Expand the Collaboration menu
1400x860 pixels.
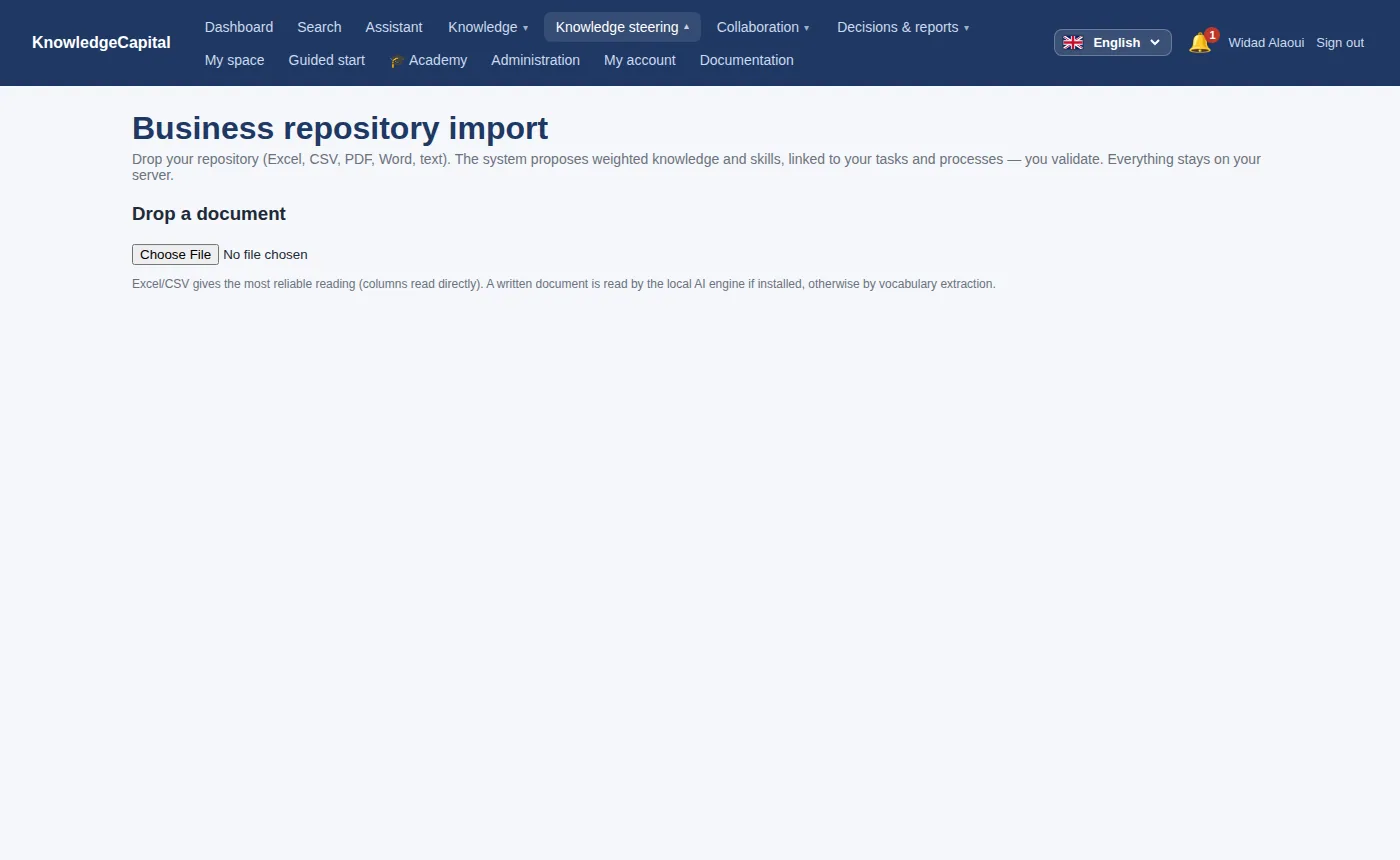point(763,27)
